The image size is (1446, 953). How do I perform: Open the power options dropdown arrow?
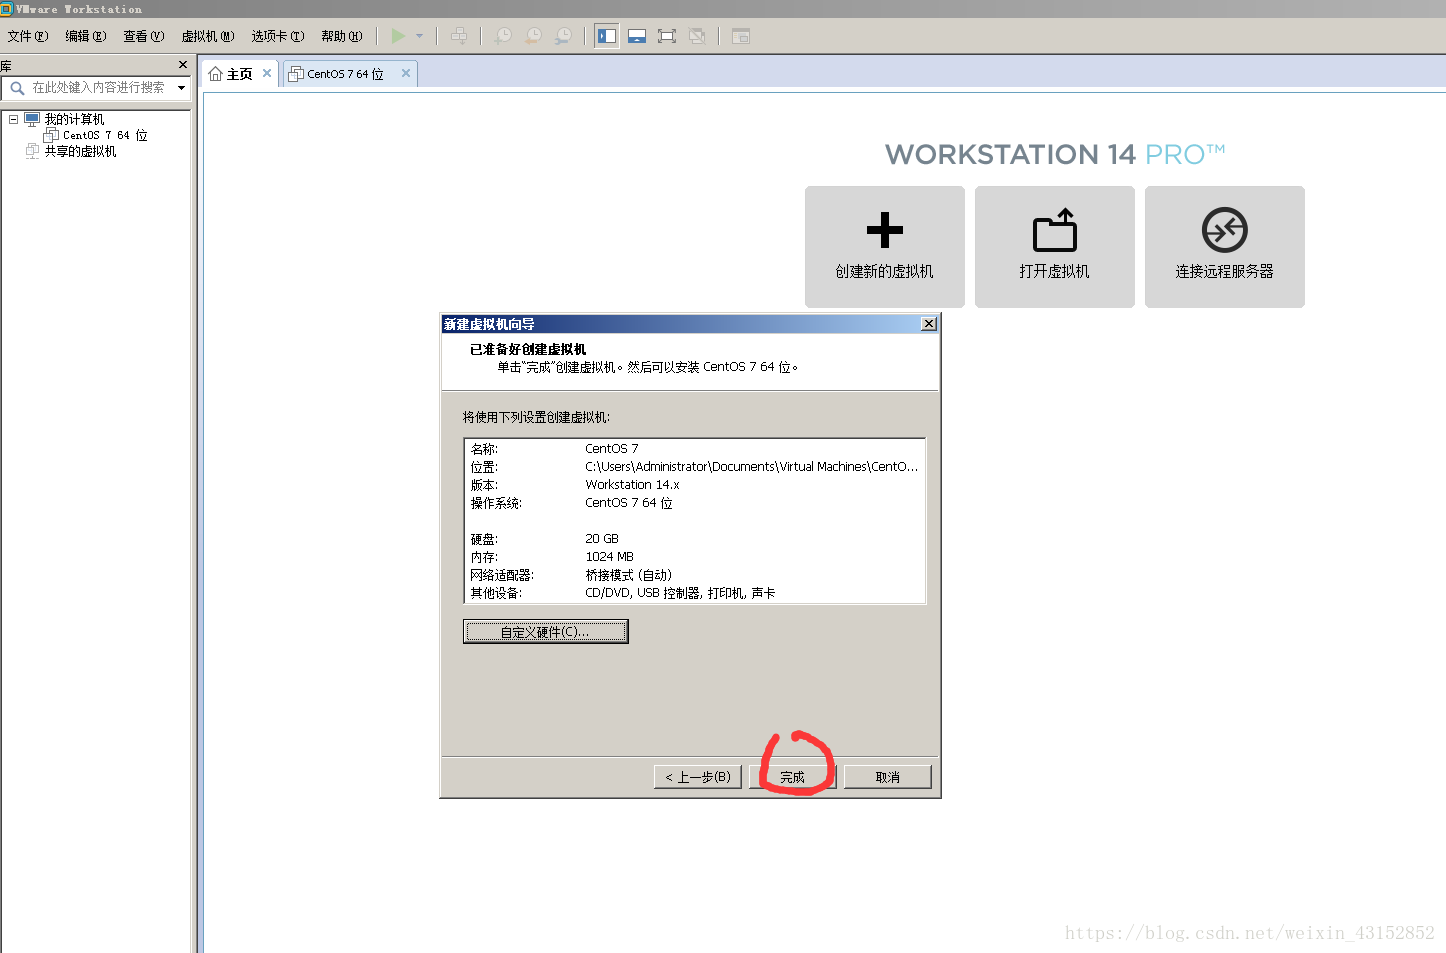[x=420, y=36]
